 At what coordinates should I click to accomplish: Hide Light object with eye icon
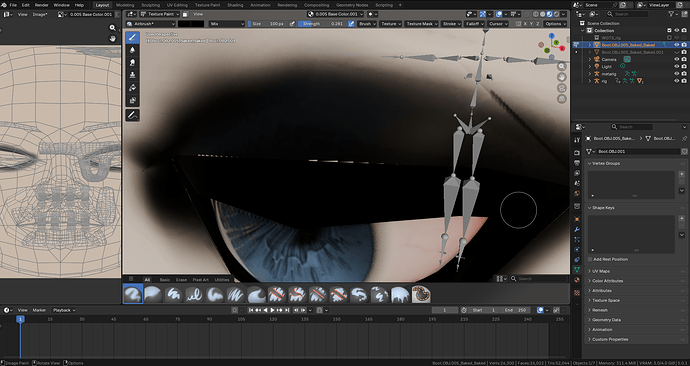677,66
